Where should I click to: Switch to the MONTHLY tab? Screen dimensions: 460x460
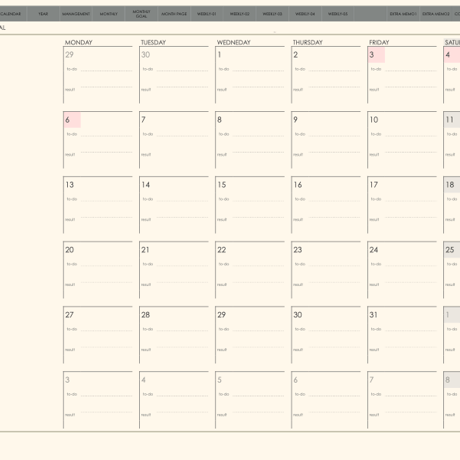pyautogui.click(x=108, y=14)
